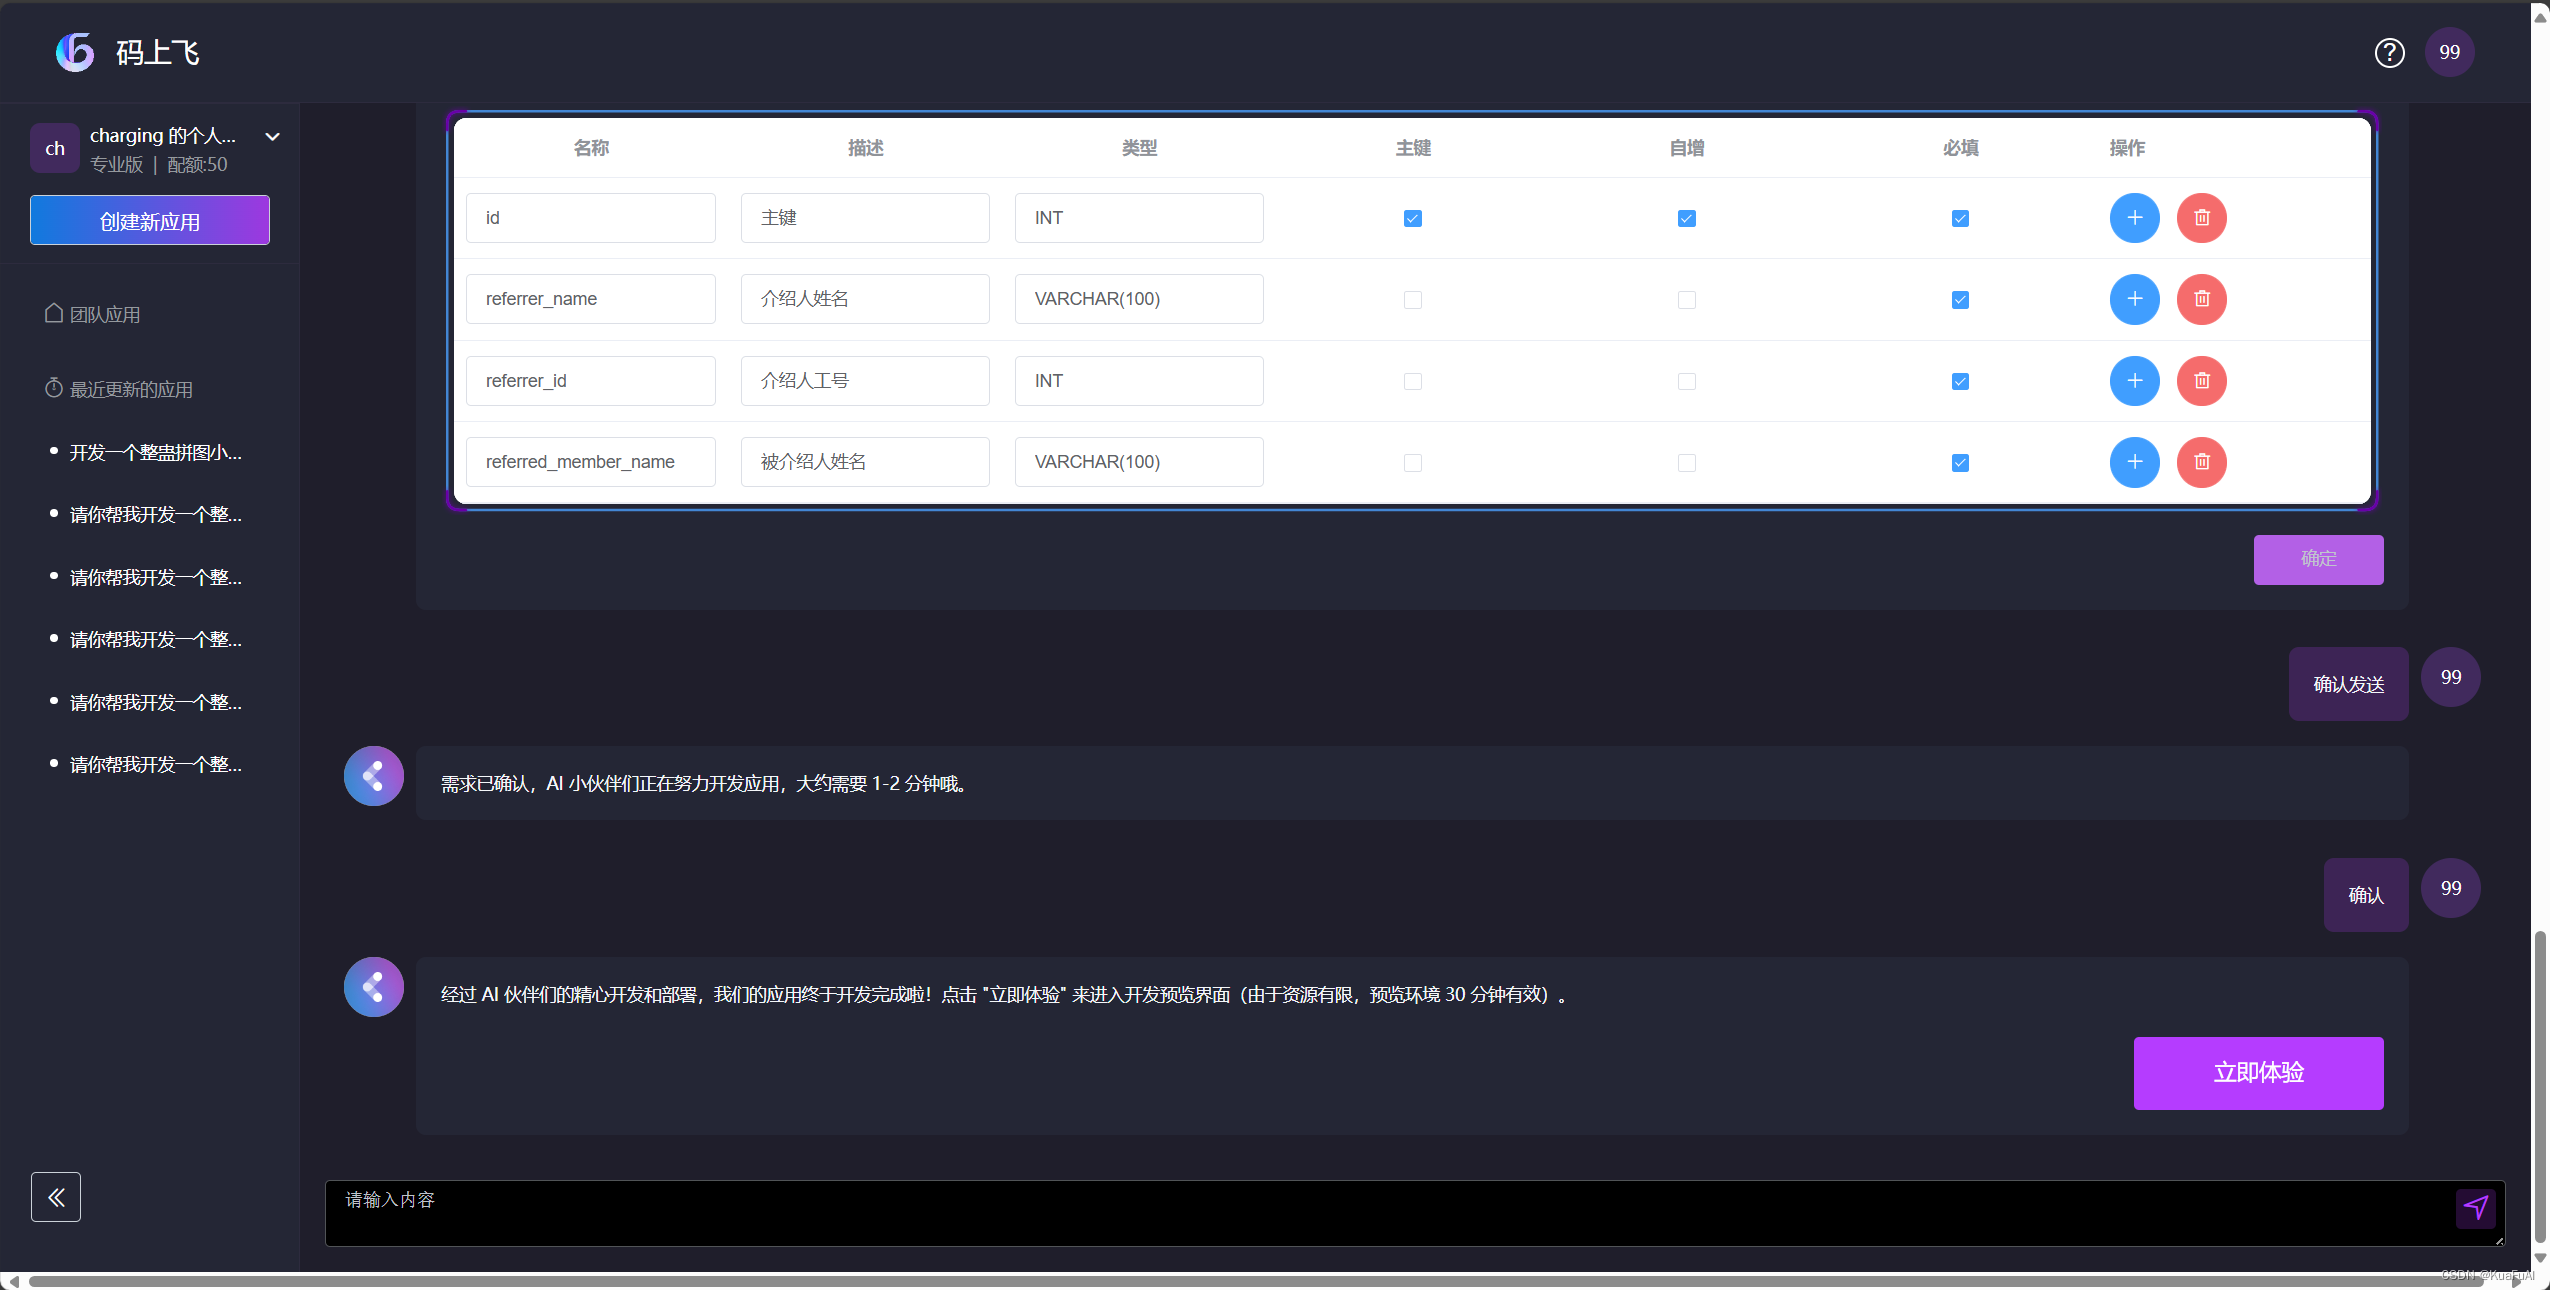Click the 创建新应用 button
The image size is (2550, 1290).
coord(150,220)
